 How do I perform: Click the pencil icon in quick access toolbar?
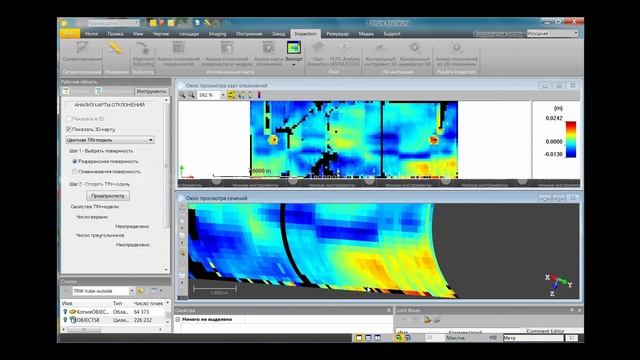[x=207, y=23]
